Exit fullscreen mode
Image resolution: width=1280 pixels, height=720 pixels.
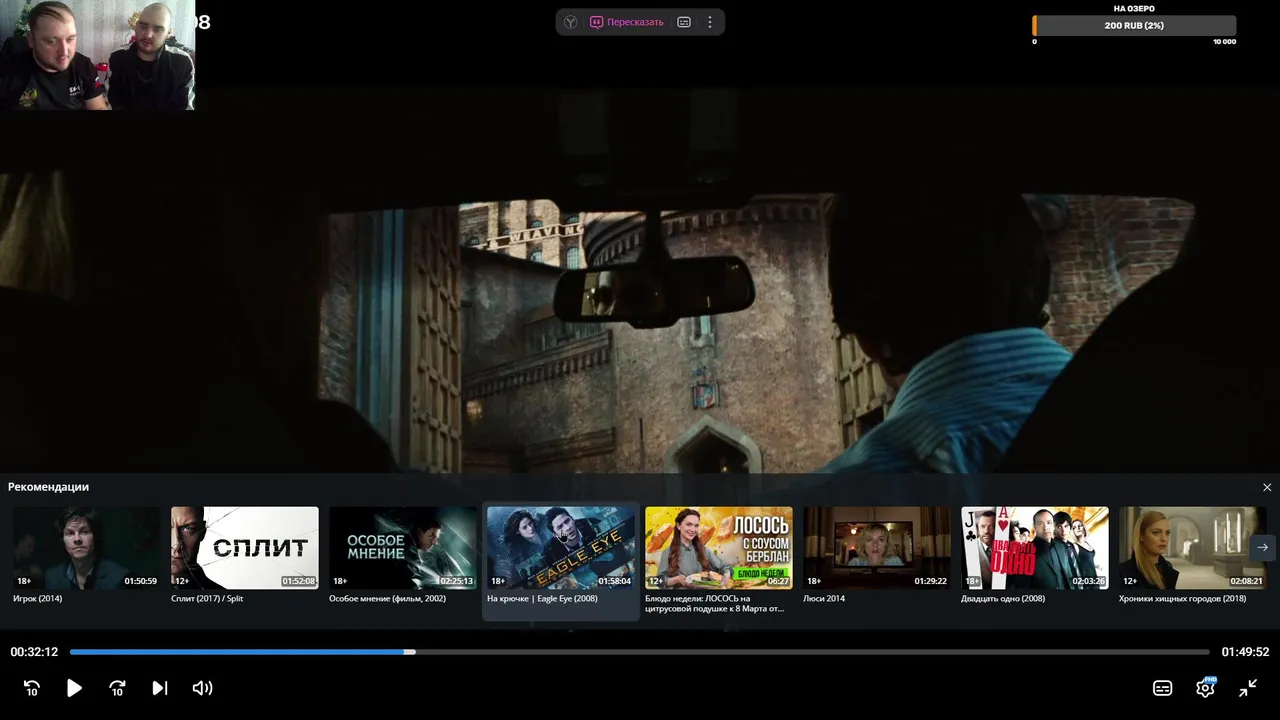[1248, 688]
